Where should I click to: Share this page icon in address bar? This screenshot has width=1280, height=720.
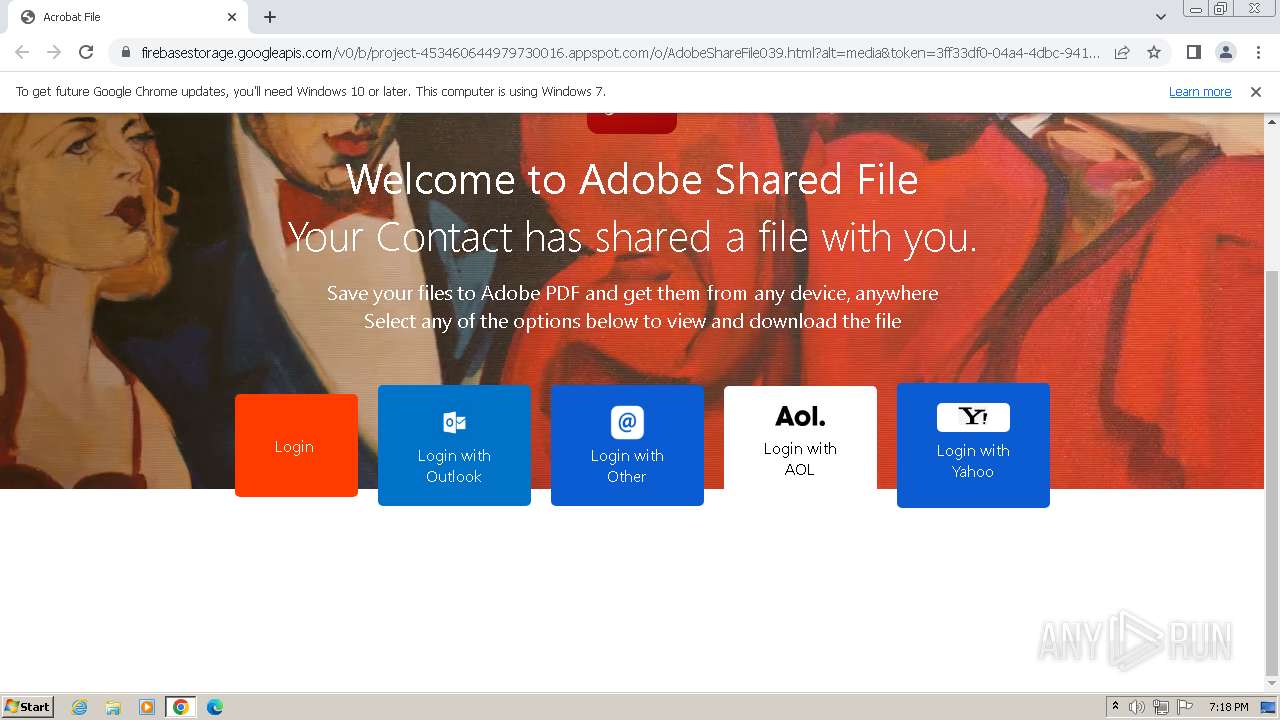pyautogui.click(x=1122, y=52)
